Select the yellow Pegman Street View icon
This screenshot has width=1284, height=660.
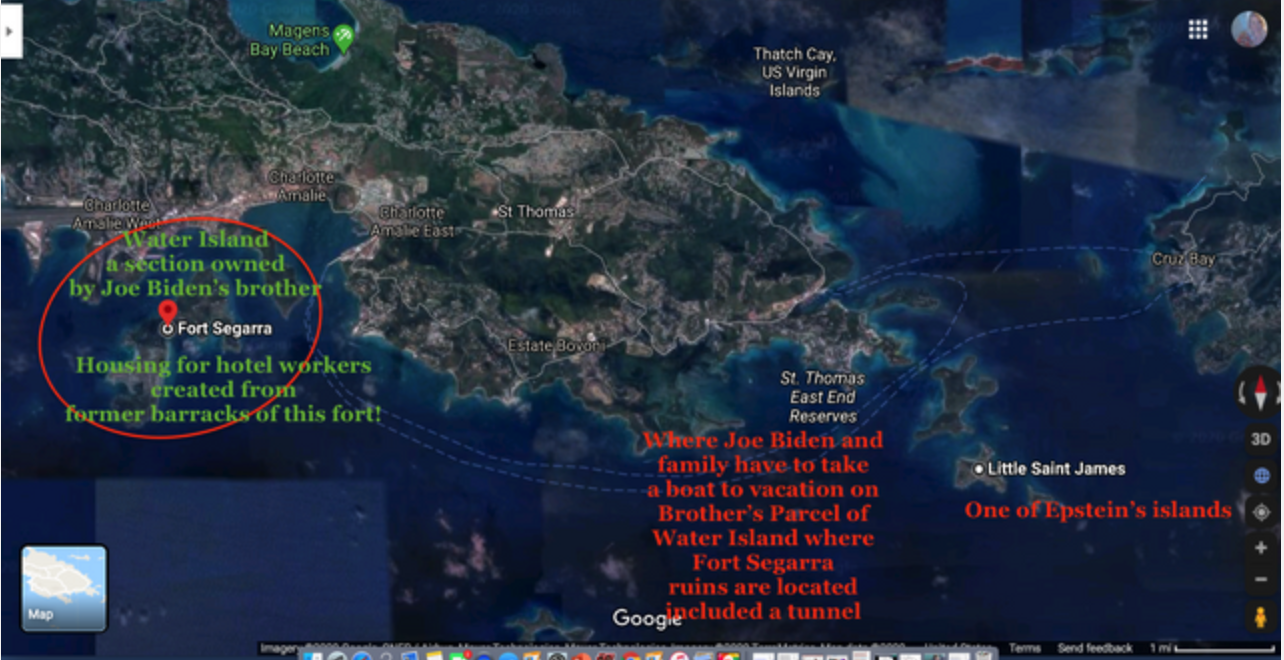pyautogui.click(x=1261, y=616)
